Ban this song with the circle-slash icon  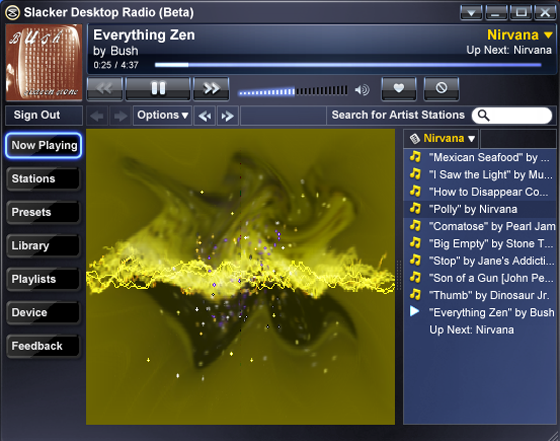point(441,88)
